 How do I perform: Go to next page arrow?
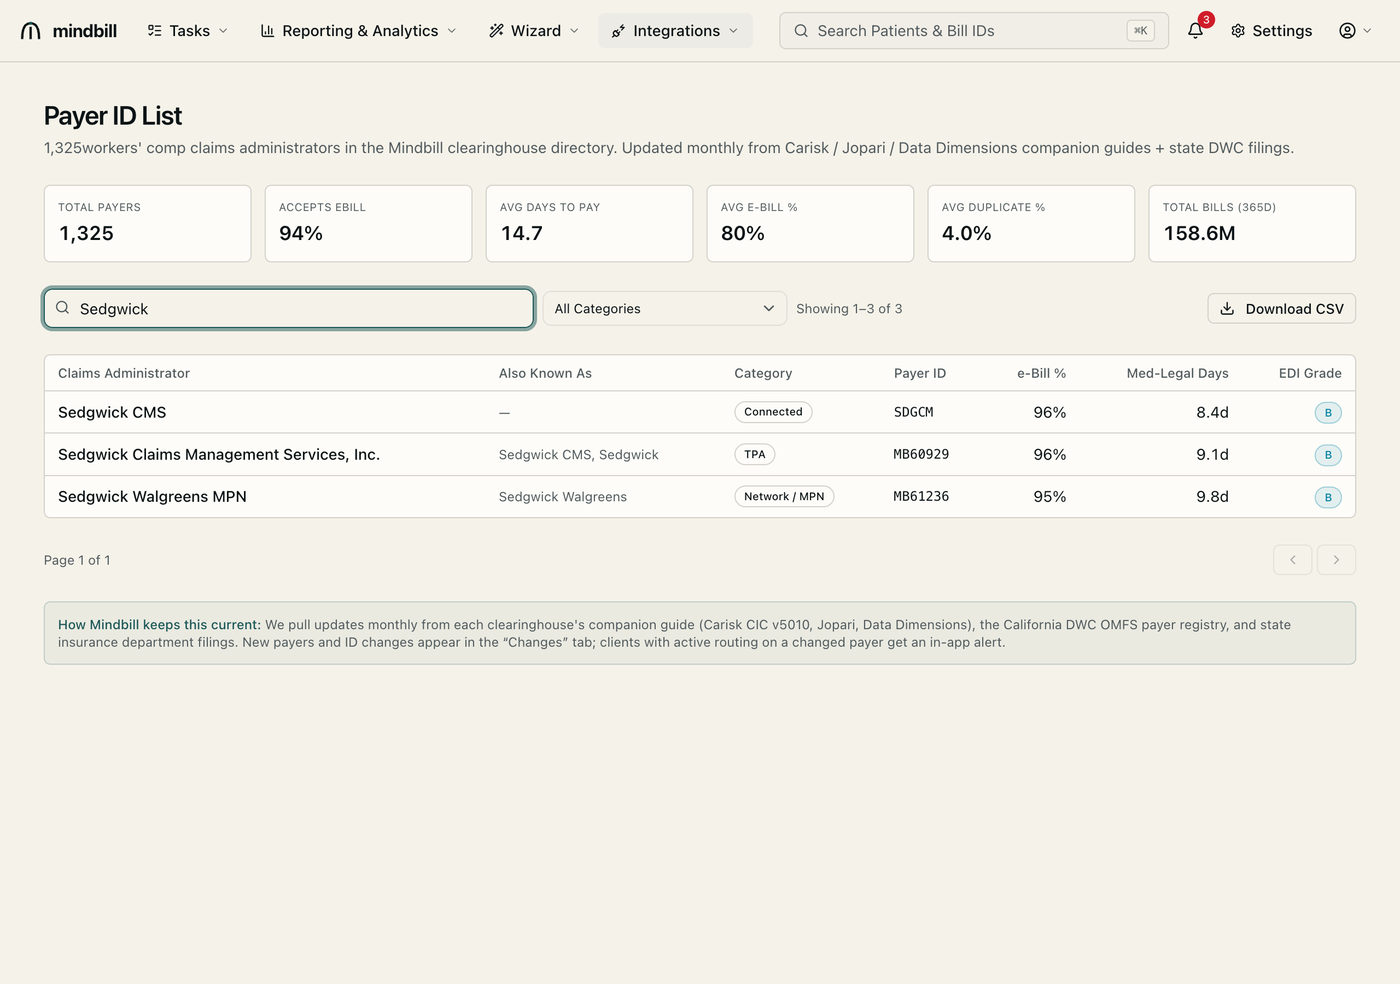coord(1336,560)
